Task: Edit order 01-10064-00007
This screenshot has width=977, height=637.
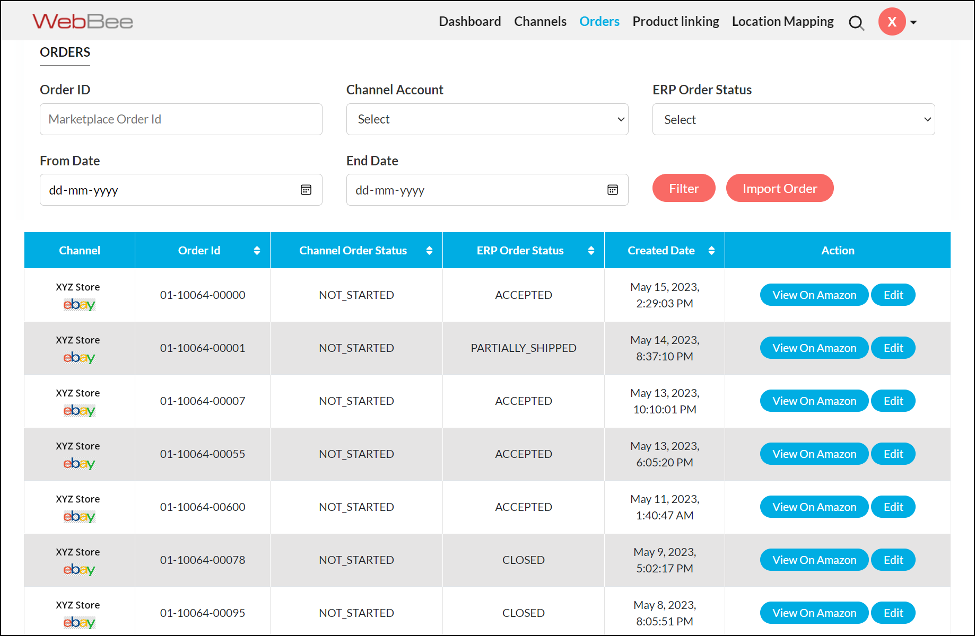Action: pos(893,401)
